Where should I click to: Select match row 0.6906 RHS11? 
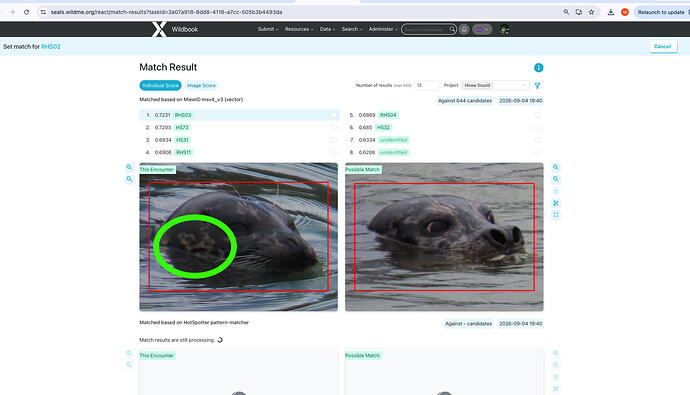[239, 152]
